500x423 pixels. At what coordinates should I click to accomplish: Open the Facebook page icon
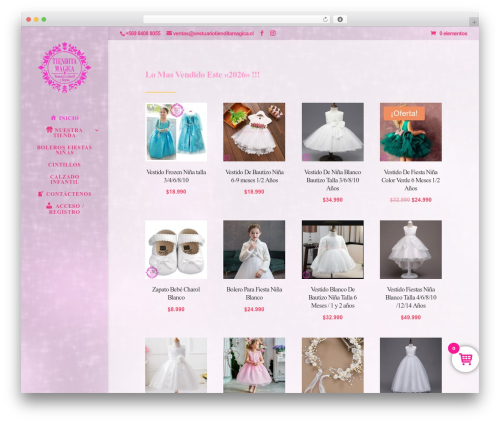[262, 33]
